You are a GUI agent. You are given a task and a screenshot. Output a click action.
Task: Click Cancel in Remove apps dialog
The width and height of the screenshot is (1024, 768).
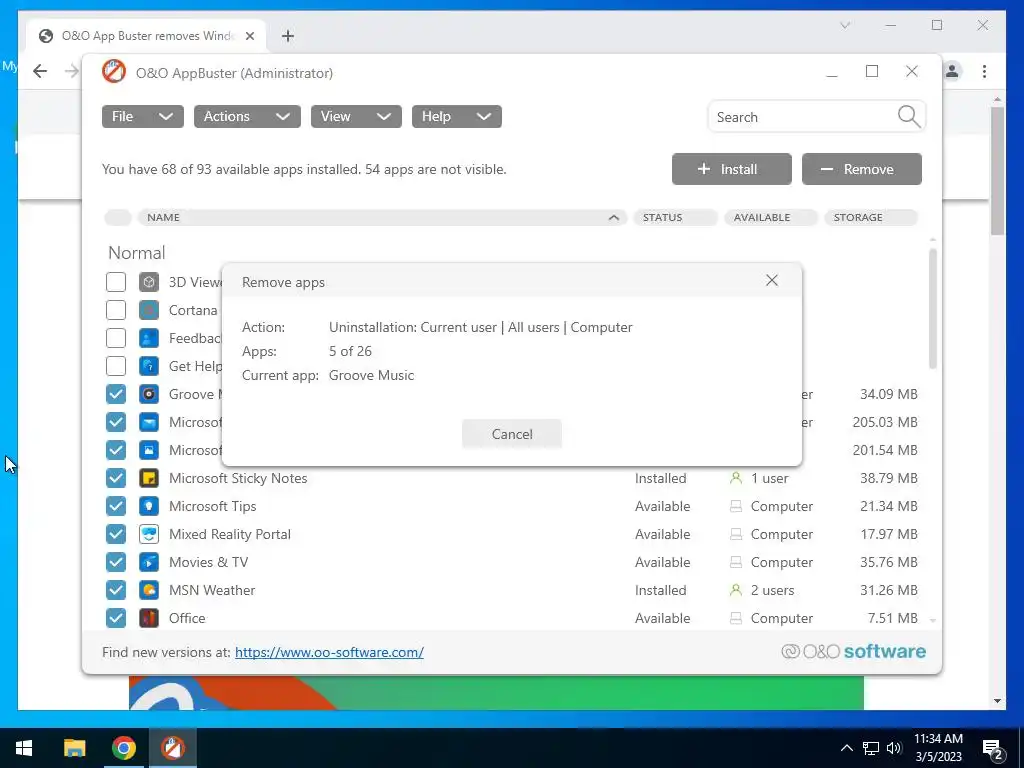click(x=512, y=434)
